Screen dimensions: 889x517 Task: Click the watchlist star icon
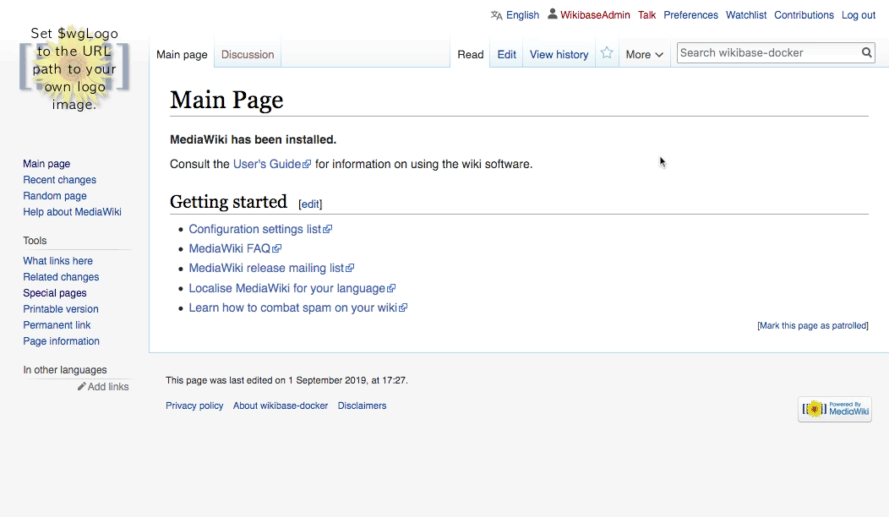pyautogui.click(x=607, y=53)
